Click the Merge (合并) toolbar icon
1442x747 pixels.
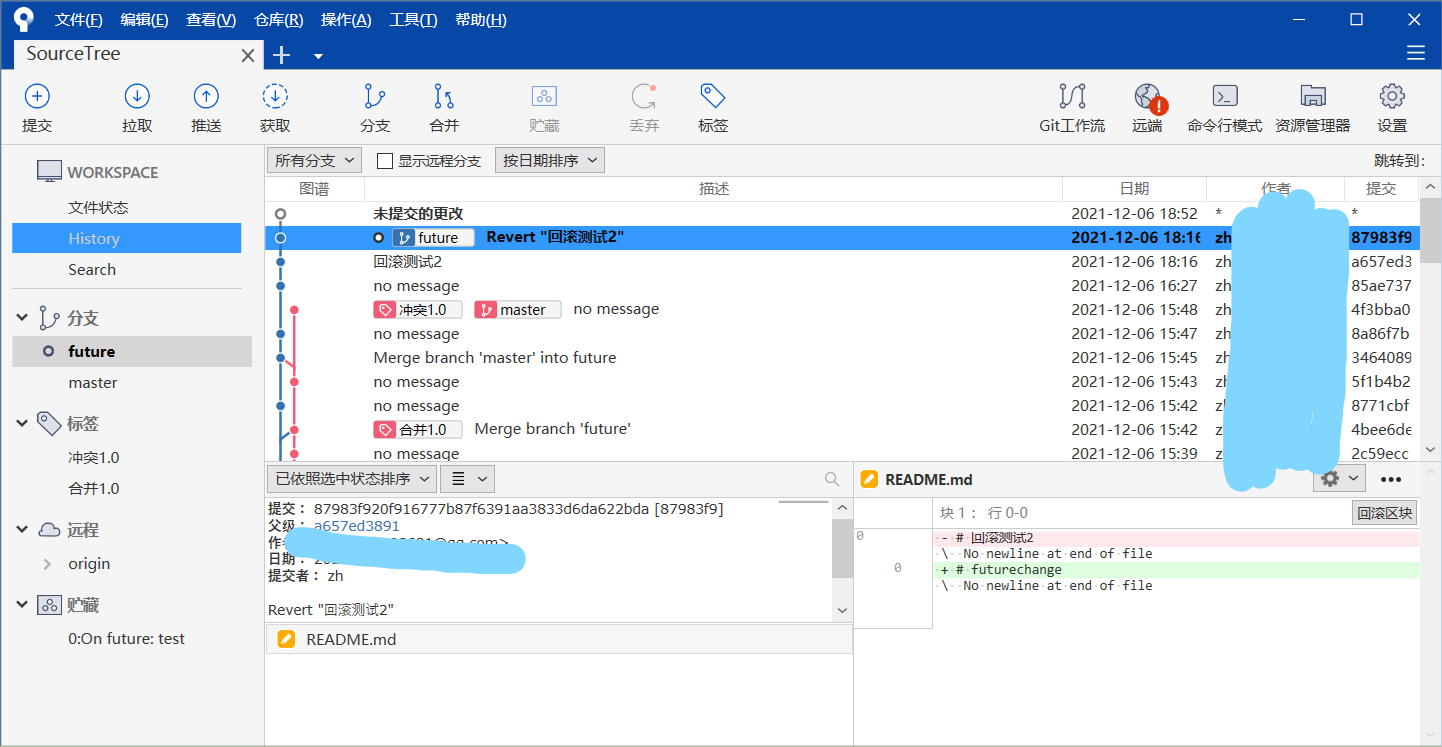[x=444, y=96]
